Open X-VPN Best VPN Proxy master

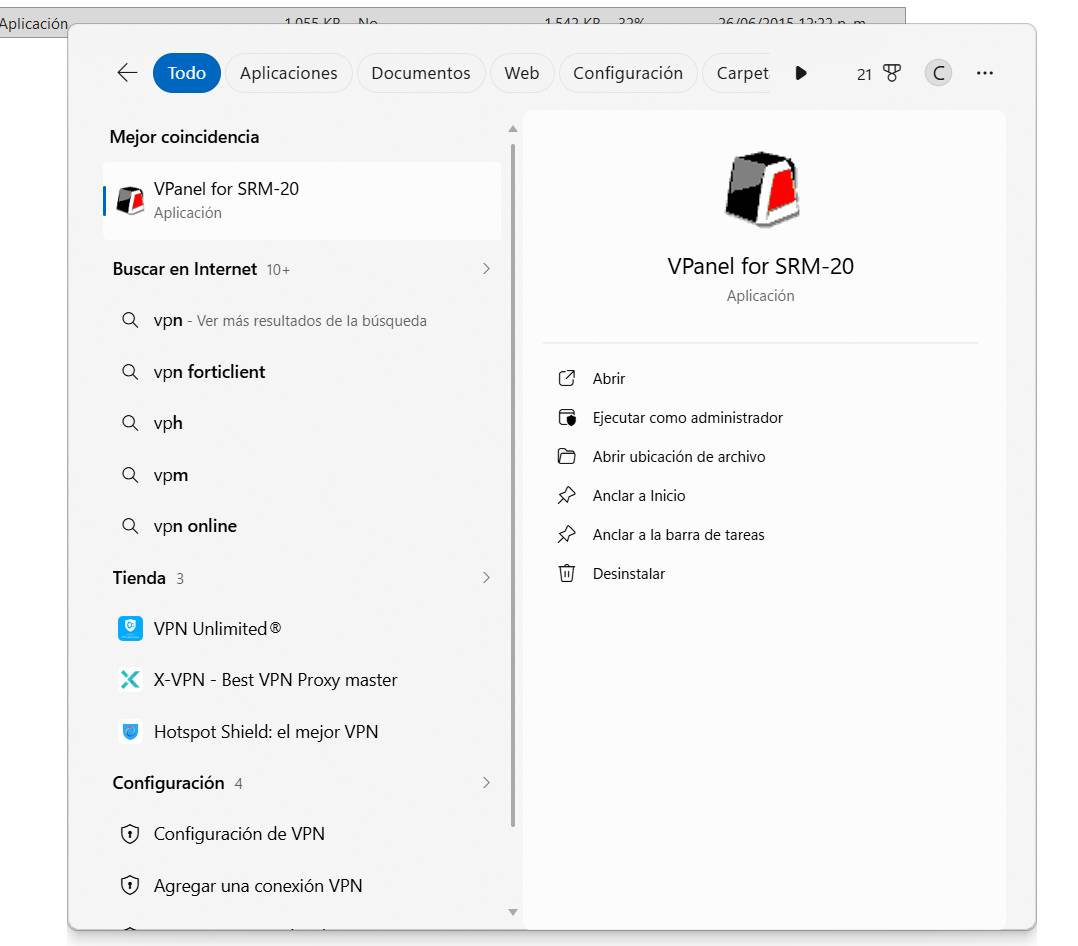click(x=302, y=680)
